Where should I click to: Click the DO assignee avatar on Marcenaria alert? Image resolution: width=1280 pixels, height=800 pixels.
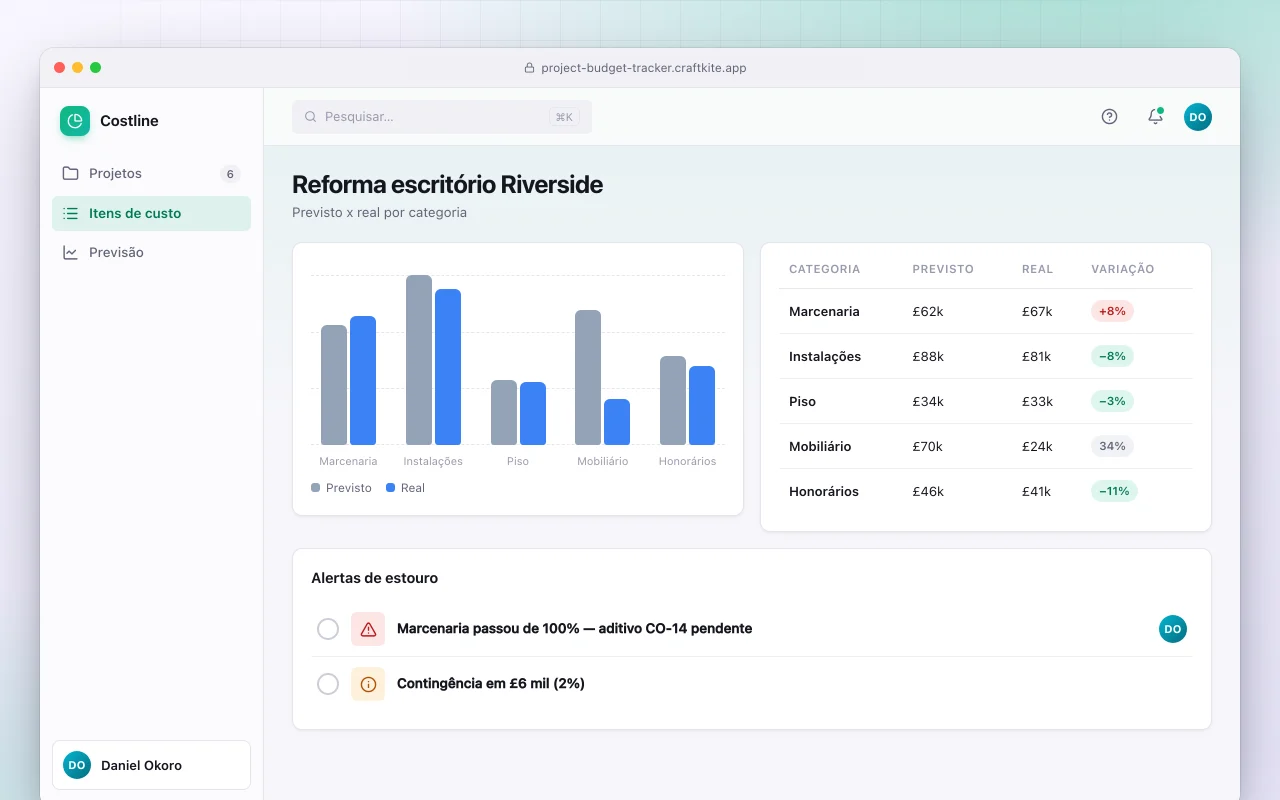pyautogui.click(x=1173, y=629)
